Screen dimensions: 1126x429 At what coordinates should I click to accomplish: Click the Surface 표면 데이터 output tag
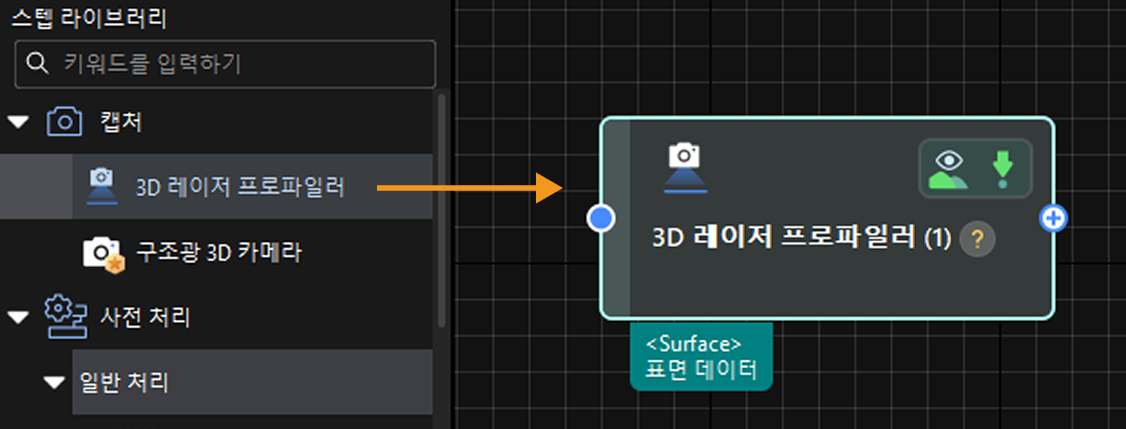tap(701, 356)
